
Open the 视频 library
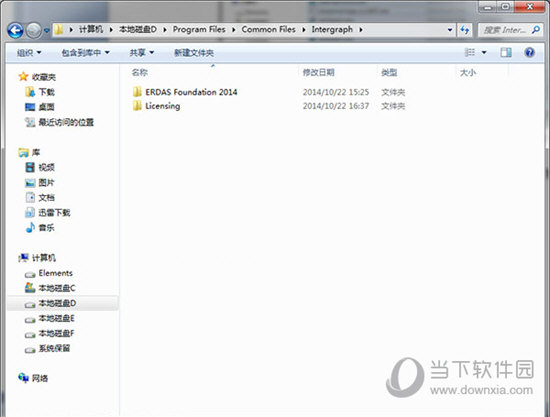(47, 167)
